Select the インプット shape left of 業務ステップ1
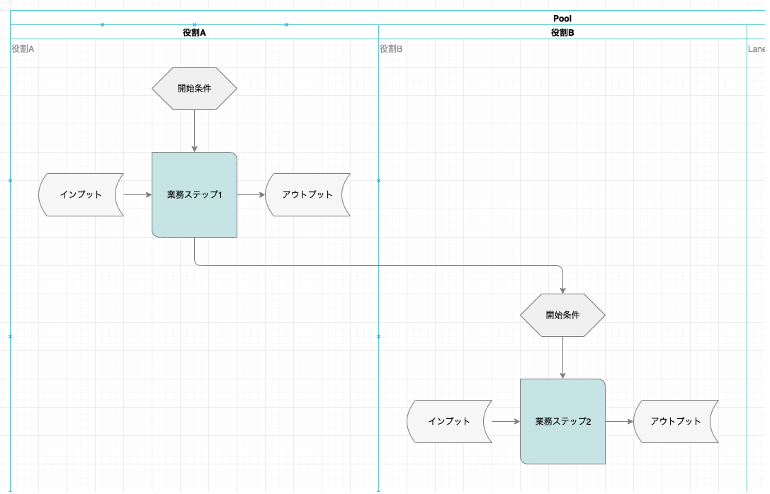Viewport: 770px width, 494px height. (x=80, y=195)
